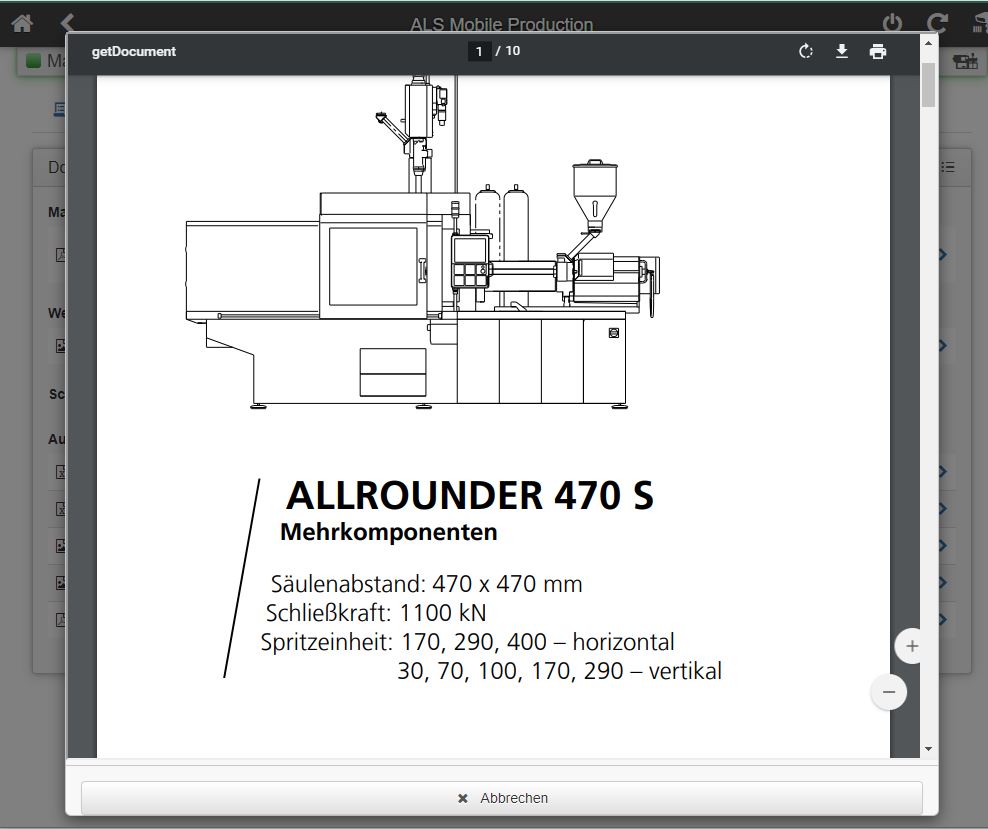Screen dimensions: 988x829
Task: Click the '/ 10' page count text
Action: pos(508,51)
